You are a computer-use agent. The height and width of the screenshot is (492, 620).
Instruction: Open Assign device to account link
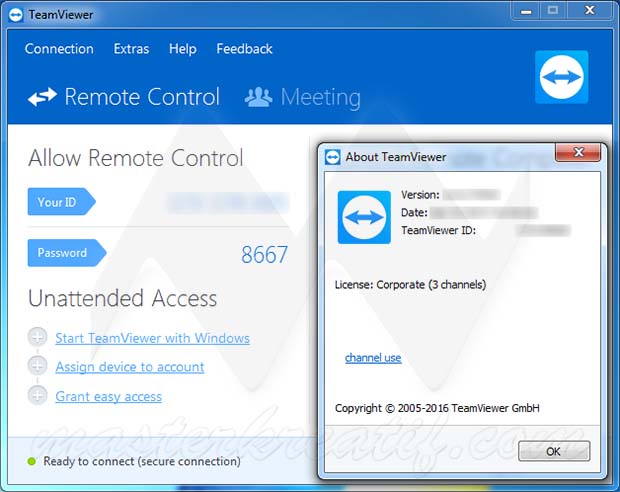[130, 367]
